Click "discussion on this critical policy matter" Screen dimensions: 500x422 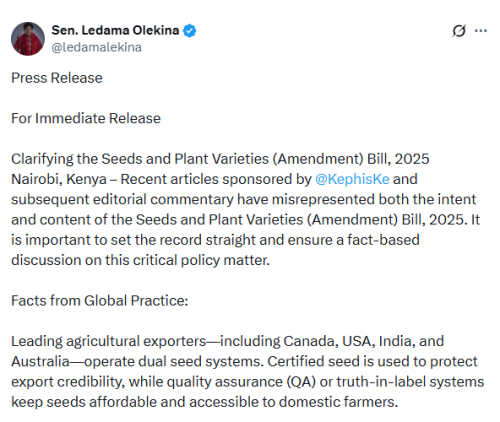point(140,260)
